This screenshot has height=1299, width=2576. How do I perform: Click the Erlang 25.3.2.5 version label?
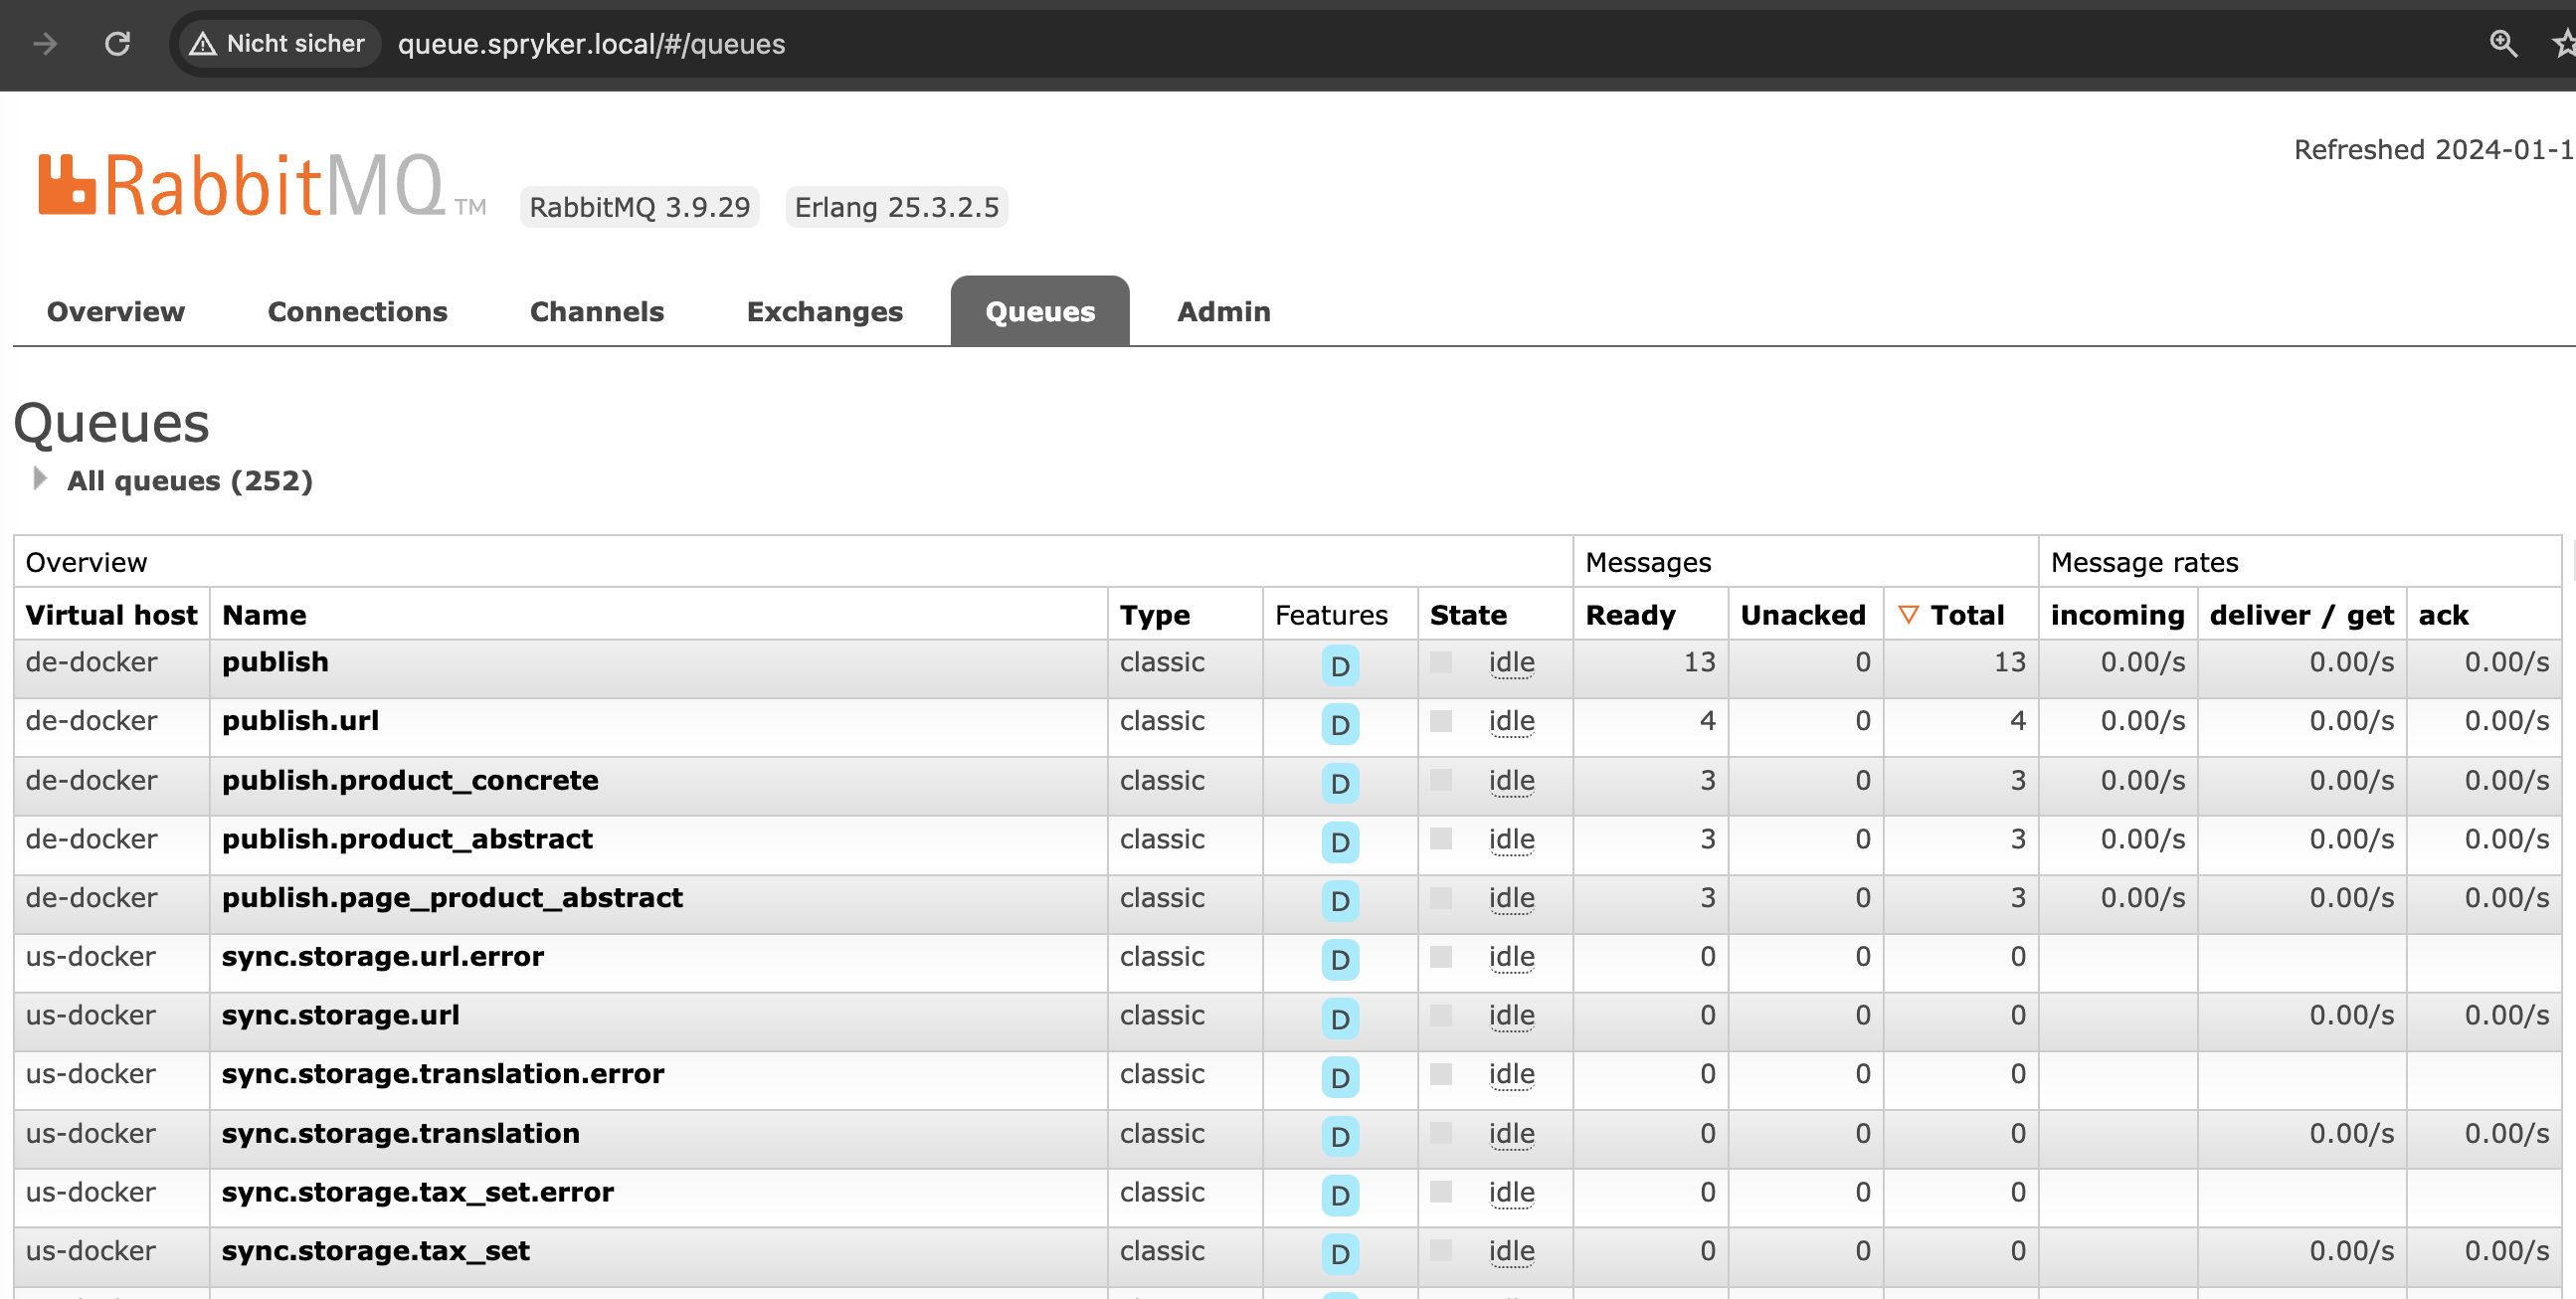[896, 208]
